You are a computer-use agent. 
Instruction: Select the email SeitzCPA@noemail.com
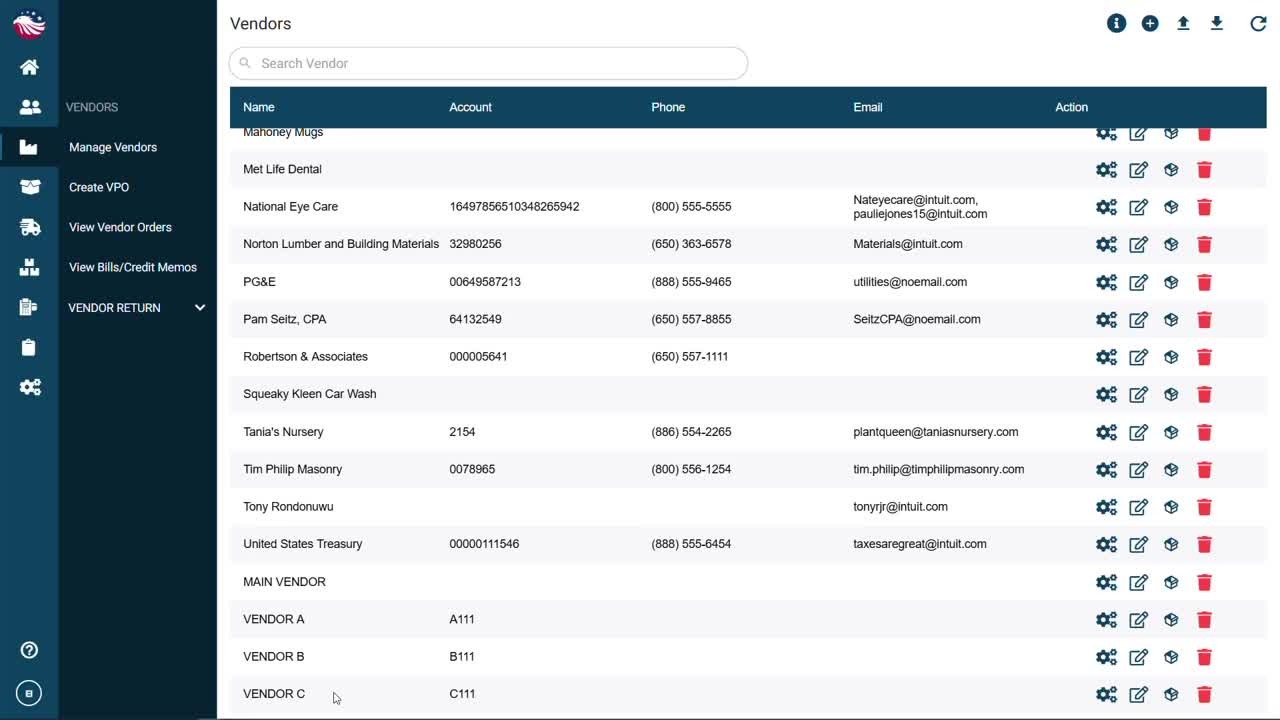(x=917, y=319)
